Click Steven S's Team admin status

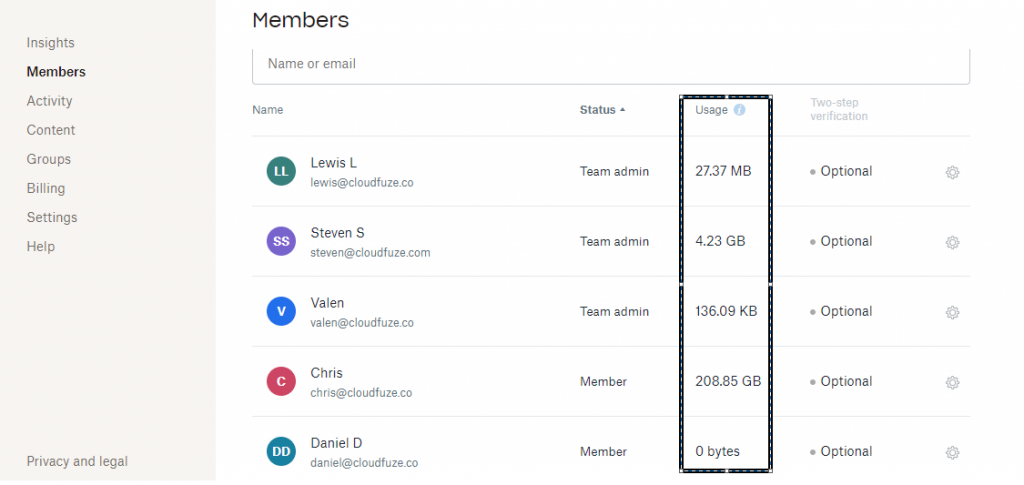[614, 241]
